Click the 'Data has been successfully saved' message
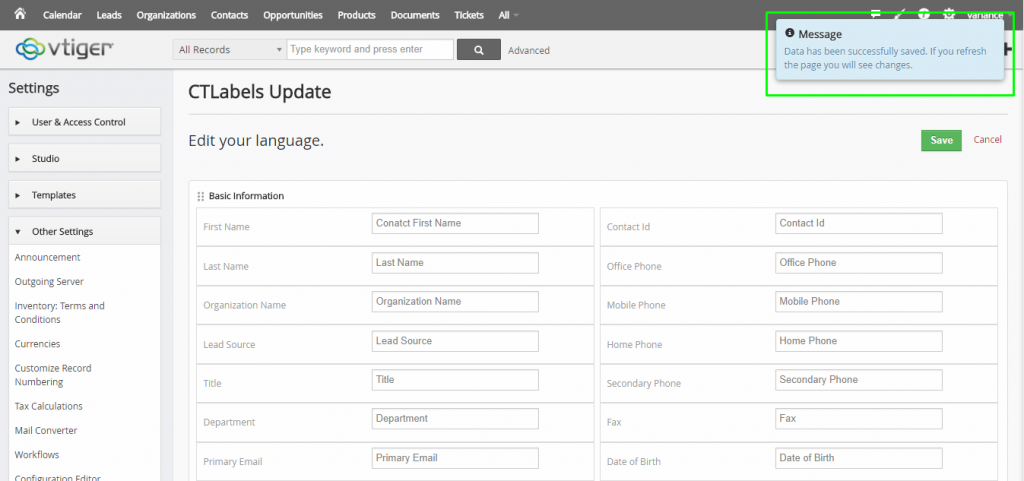 (885, 58)
